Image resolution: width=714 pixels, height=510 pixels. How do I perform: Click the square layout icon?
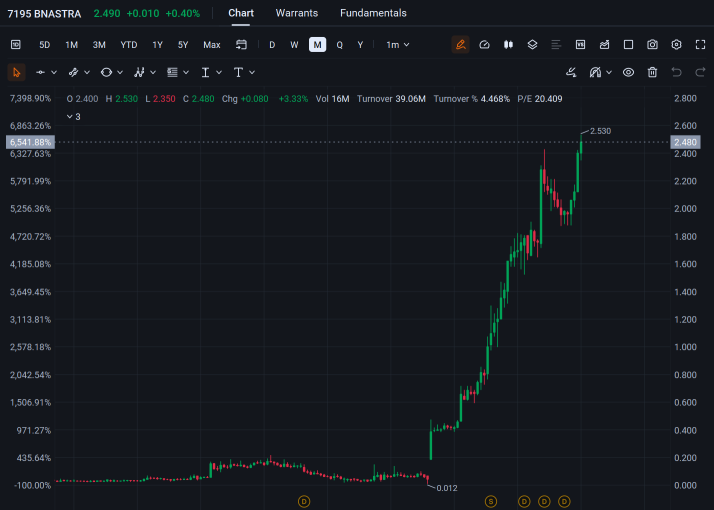pyautogui.click(x=628, y=45)
